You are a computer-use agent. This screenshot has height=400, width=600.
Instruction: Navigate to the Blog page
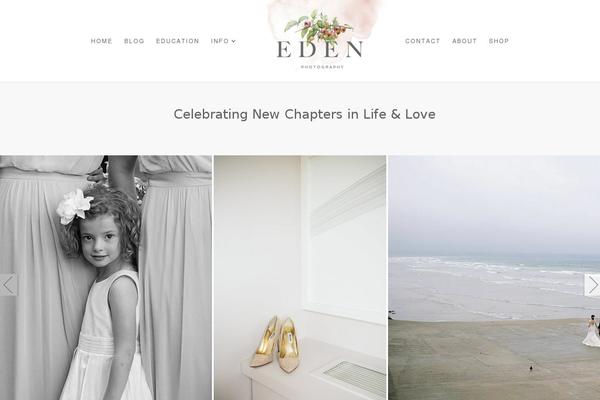pyautogui.click(x=134, y=41)
